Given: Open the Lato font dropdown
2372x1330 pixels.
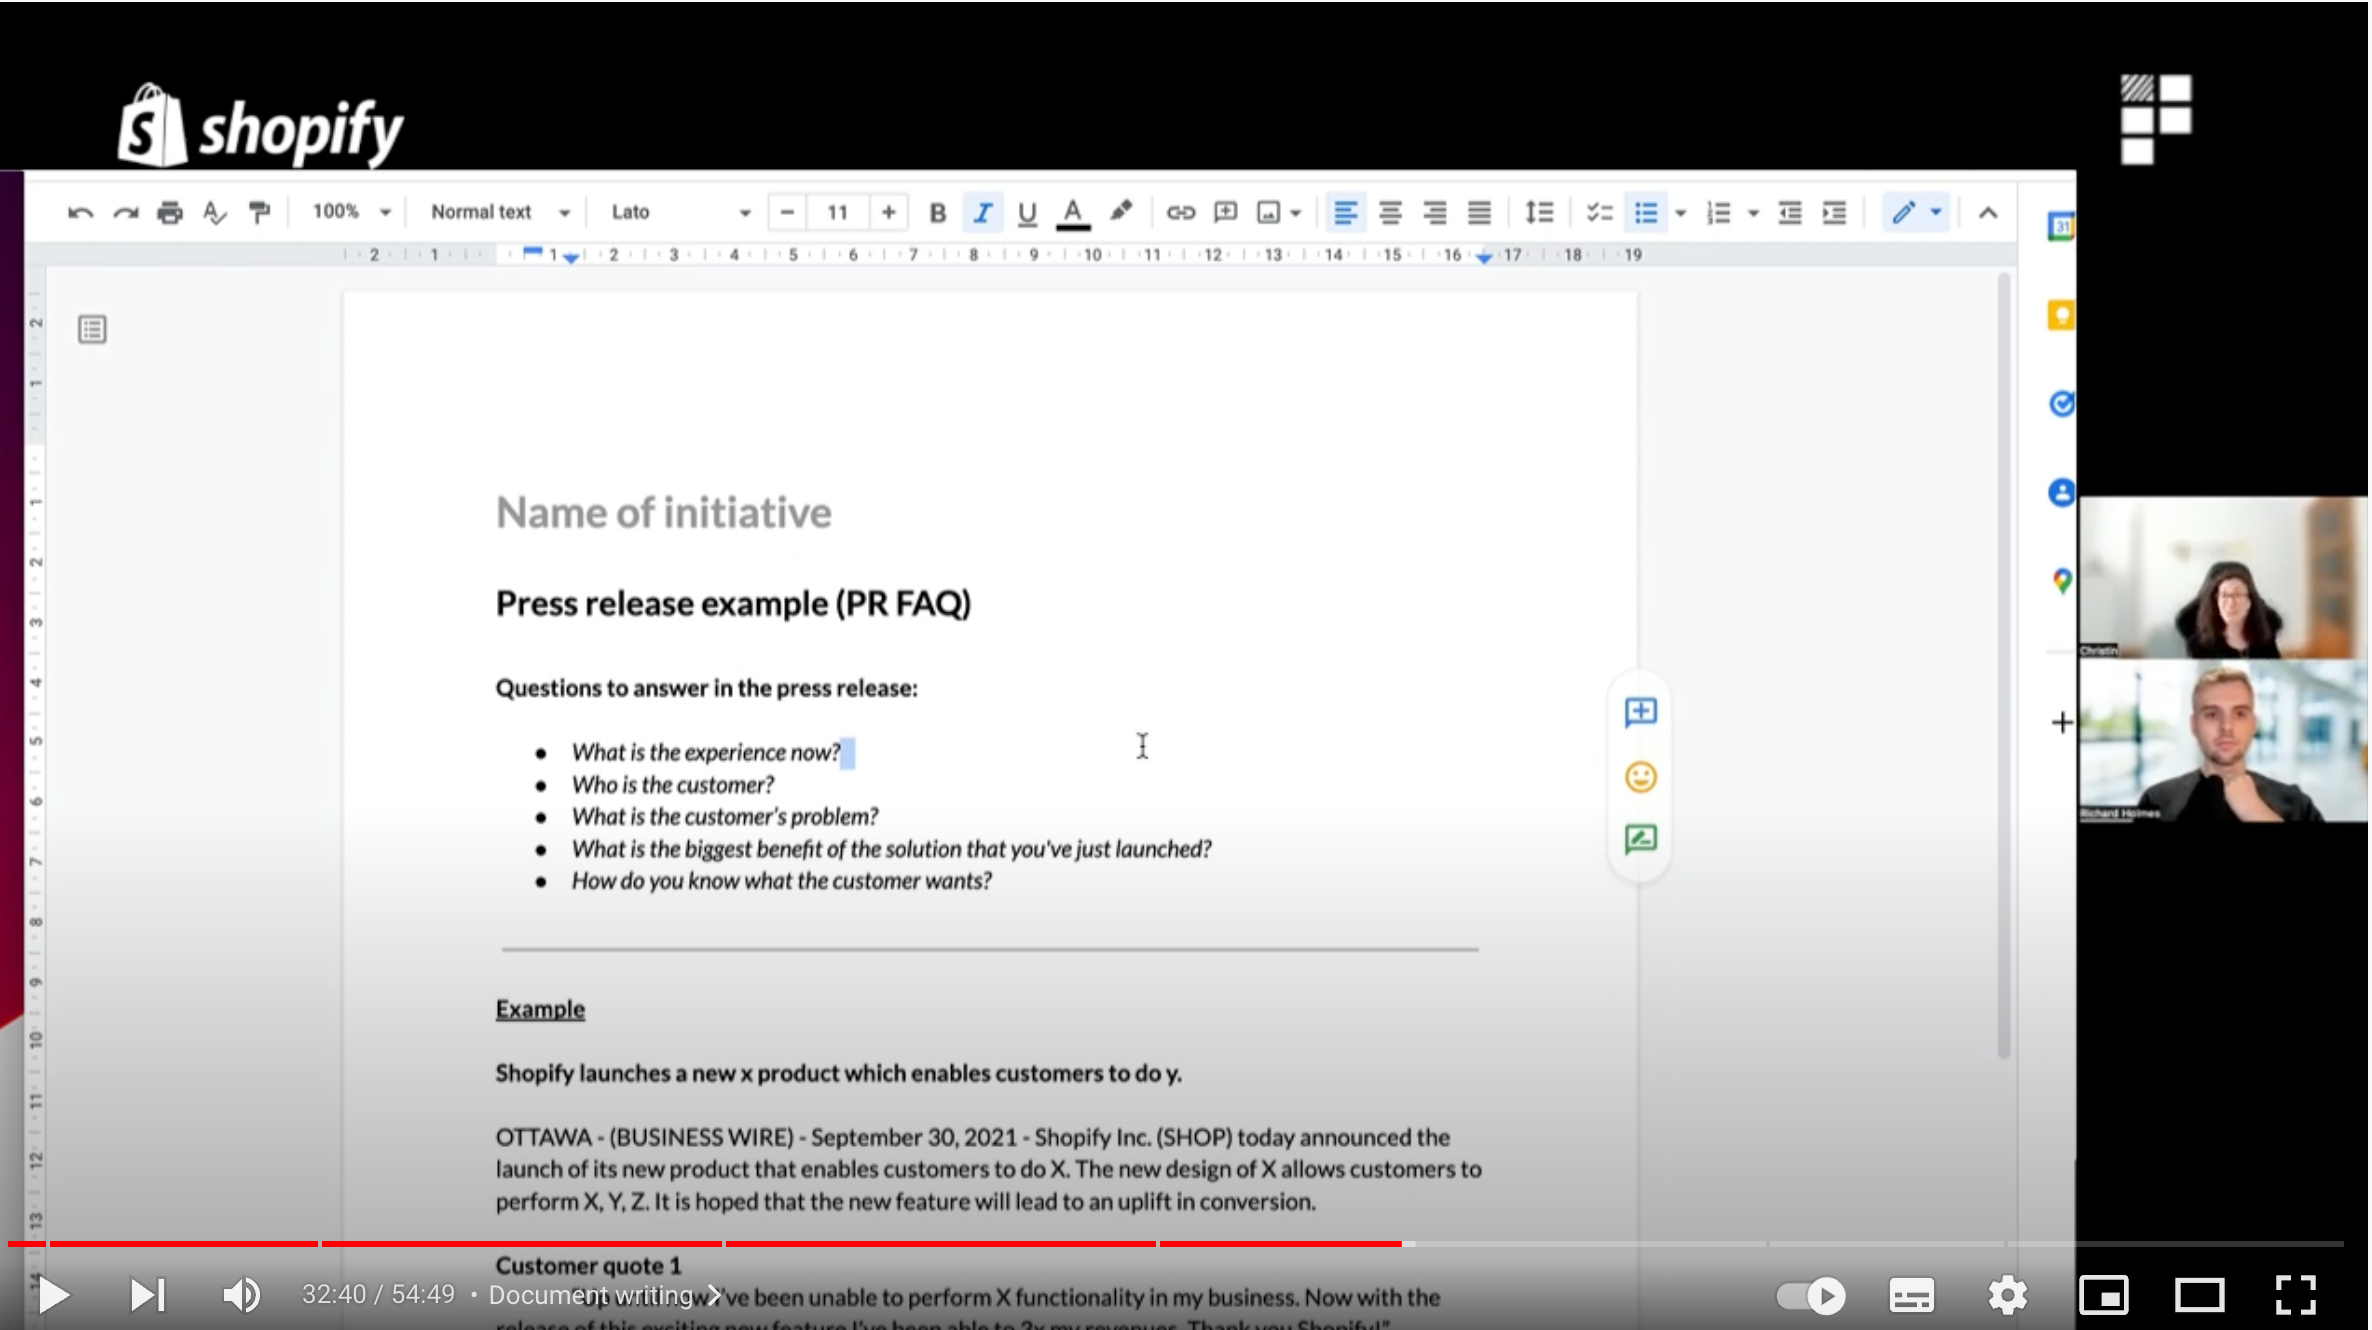Looking at the screenshot, I should point(680,212).
